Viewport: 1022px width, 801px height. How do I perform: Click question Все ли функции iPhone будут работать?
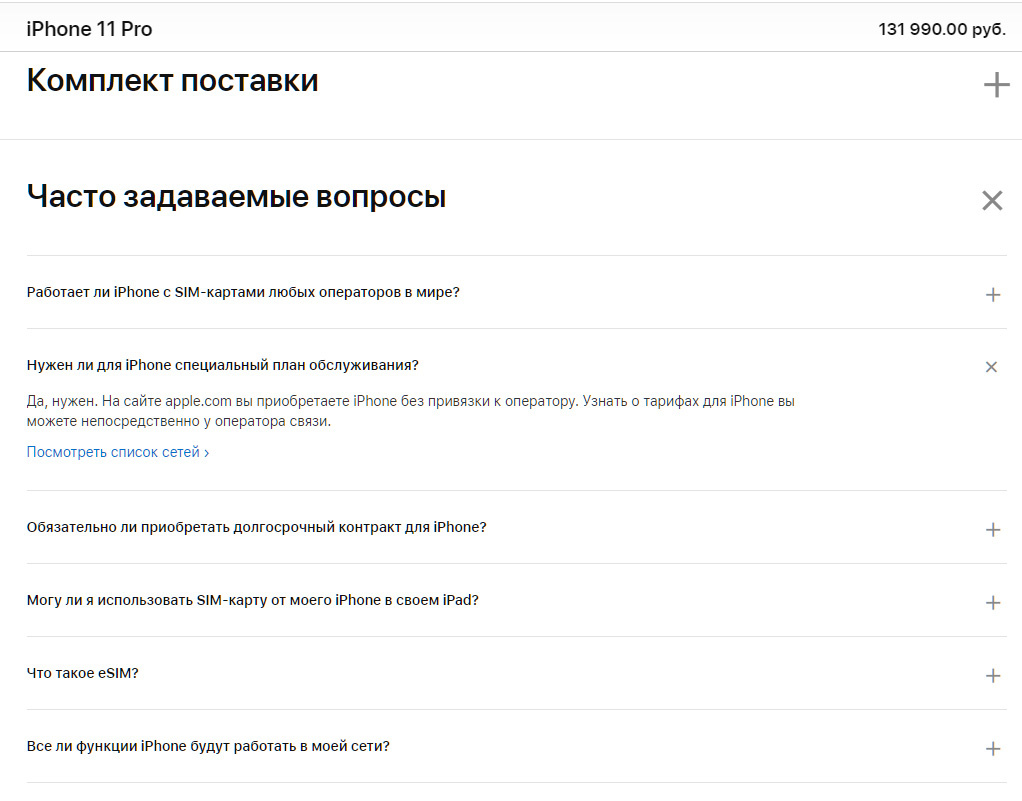[208, 746]
